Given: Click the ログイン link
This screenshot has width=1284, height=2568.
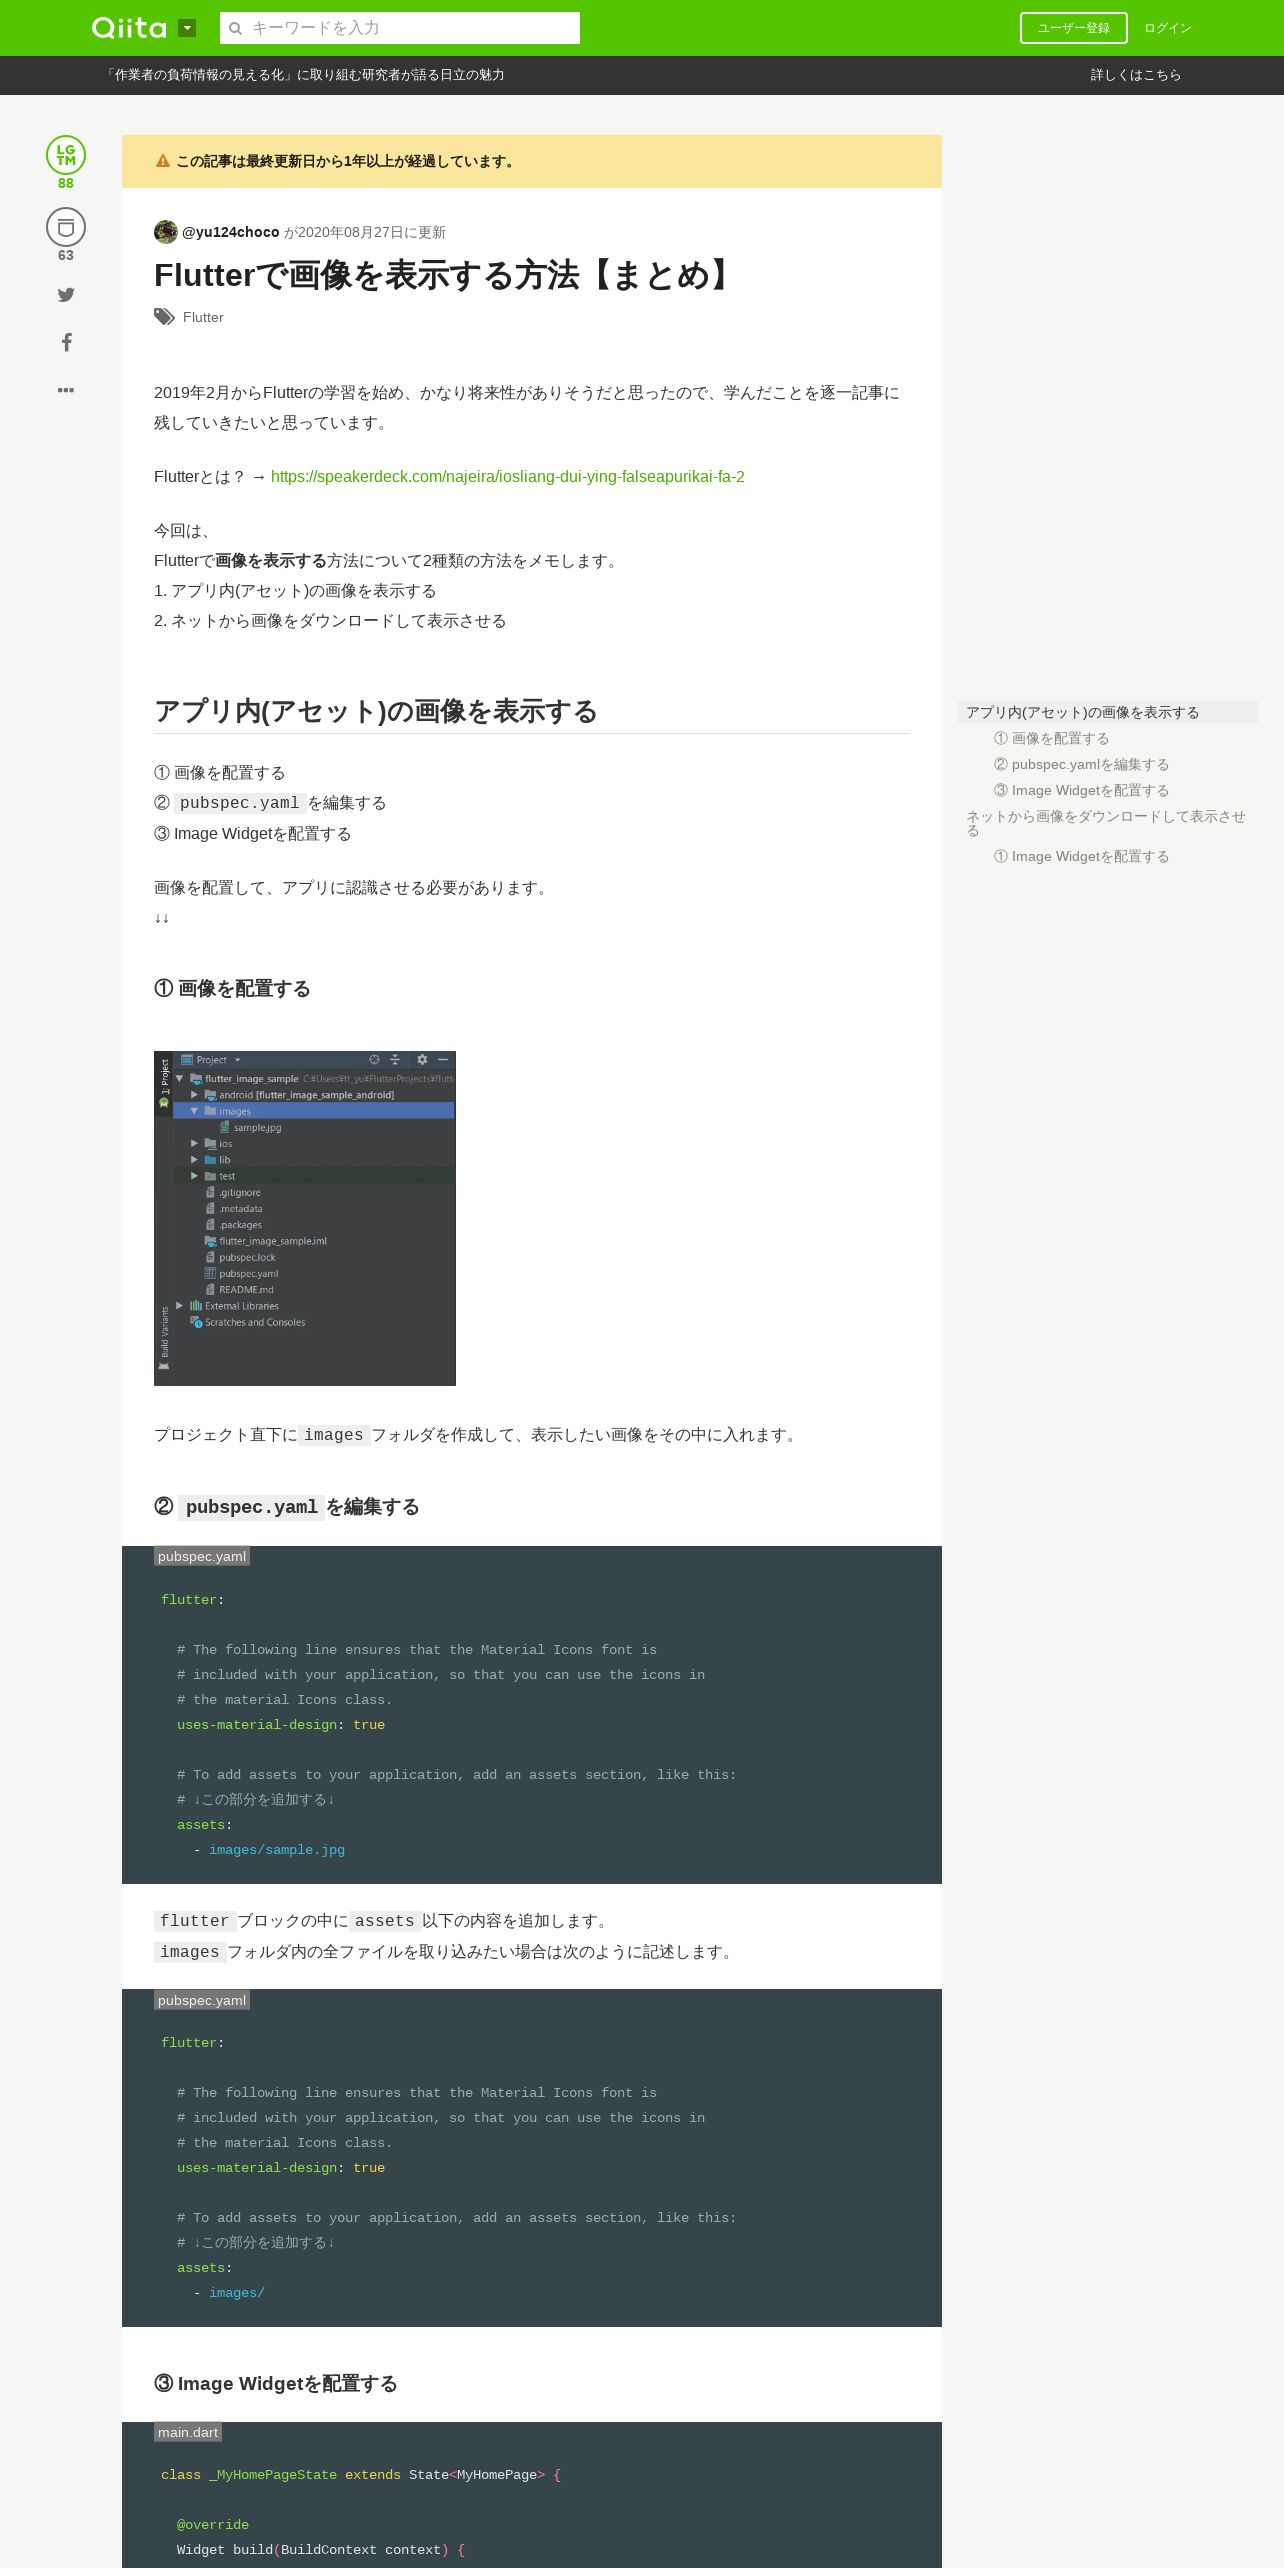Looking at the screenshot, I should point(1168,28).
